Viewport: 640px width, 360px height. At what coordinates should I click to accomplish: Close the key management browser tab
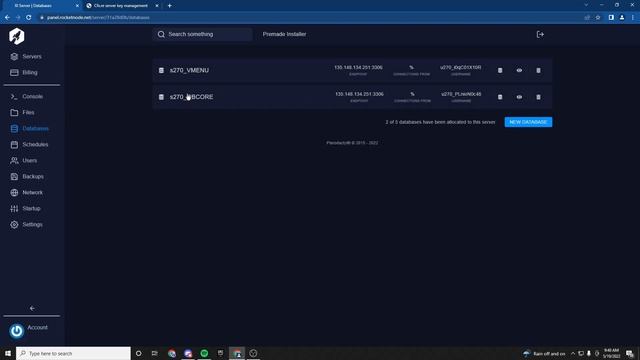pyautogui.click(x=157, y=6)
